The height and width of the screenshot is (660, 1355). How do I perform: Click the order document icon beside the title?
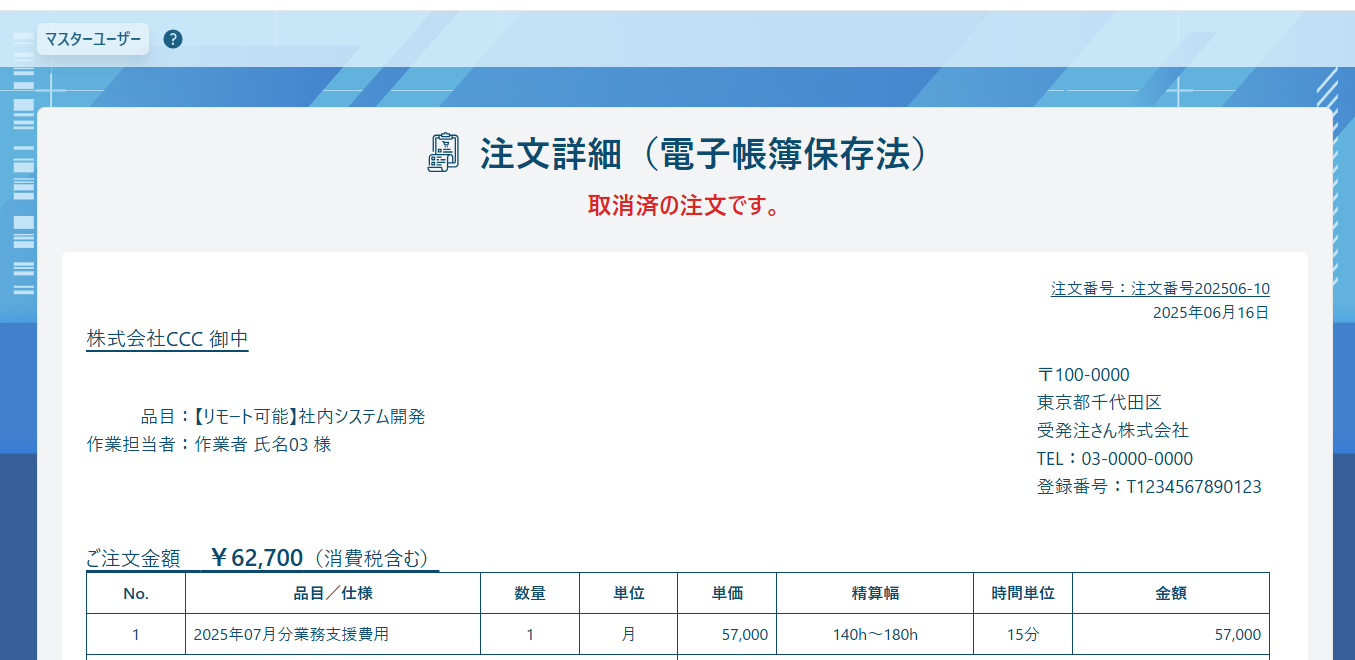pos(444,153)
